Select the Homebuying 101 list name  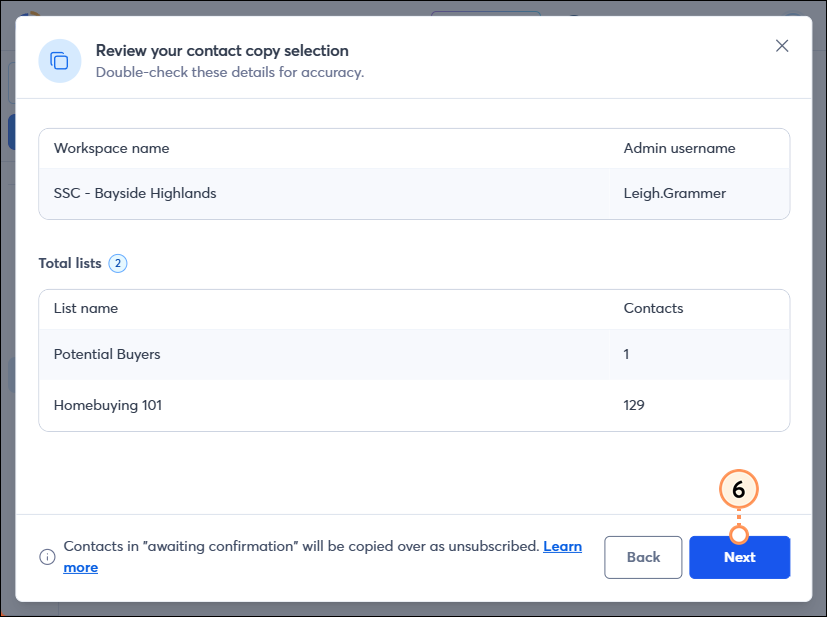pyautogui.click(x=108, y=405)
